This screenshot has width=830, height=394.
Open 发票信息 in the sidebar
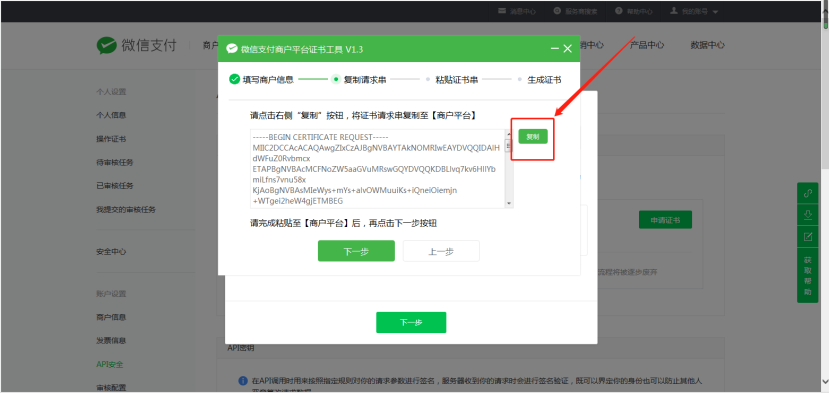coord(111,341)
